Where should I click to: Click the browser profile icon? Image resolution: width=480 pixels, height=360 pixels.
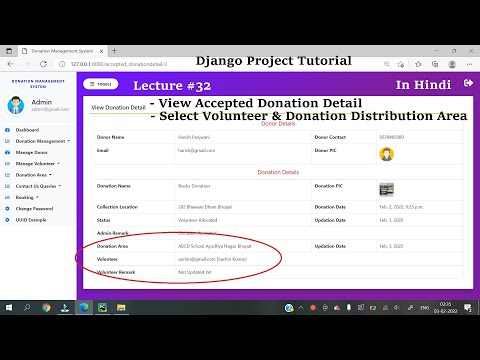tap(452, 64)
